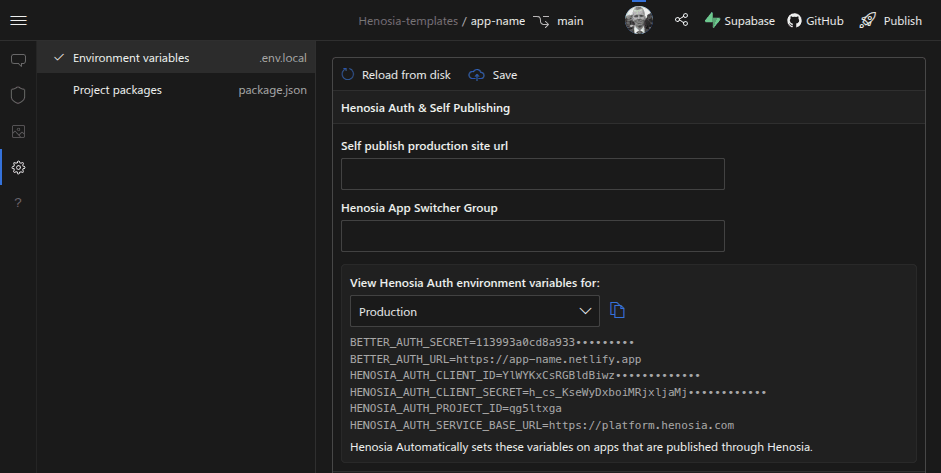Click the .env.local file label

[x=283, y=58]
